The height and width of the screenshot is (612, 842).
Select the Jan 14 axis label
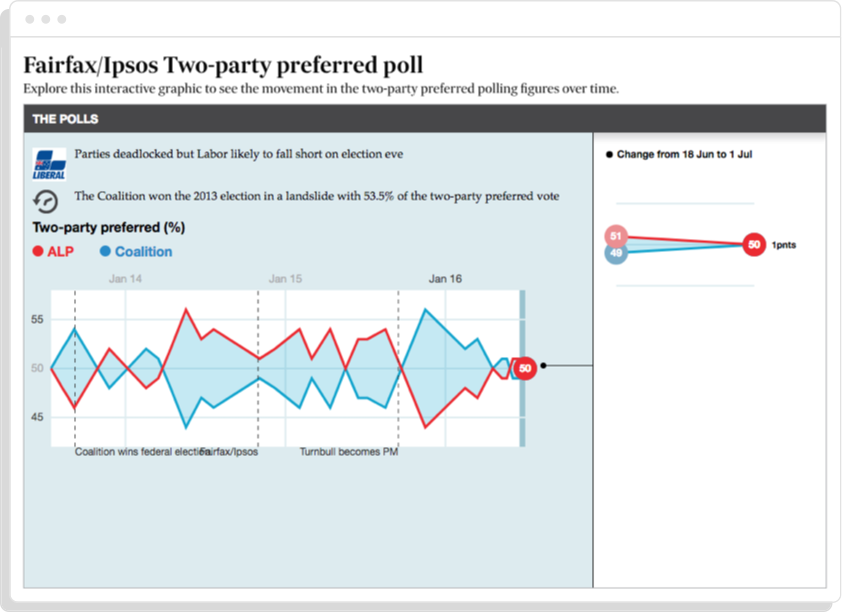coord(125,279)
